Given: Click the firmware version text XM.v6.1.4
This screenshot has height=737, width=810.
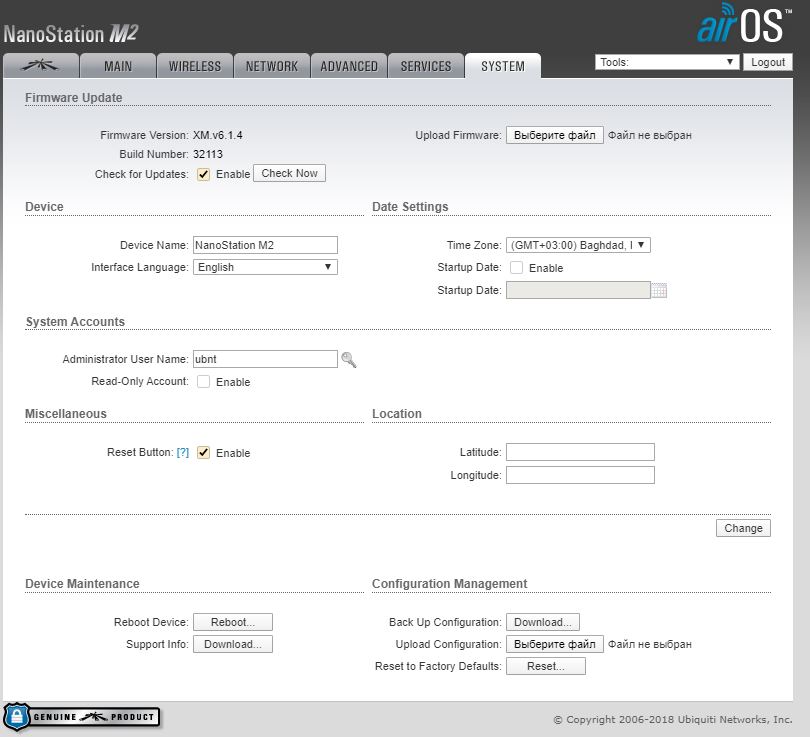Looking at the screenshot, I should [217, 135].
